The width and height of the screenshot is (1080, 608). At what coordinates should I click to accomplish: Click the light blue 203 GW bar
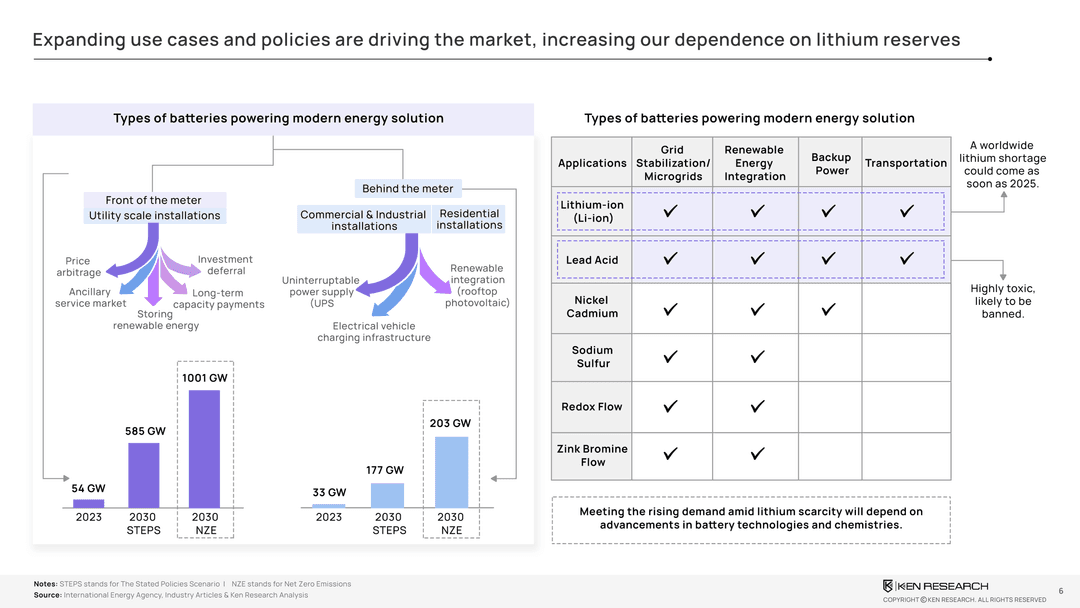[x=451, y=472]
